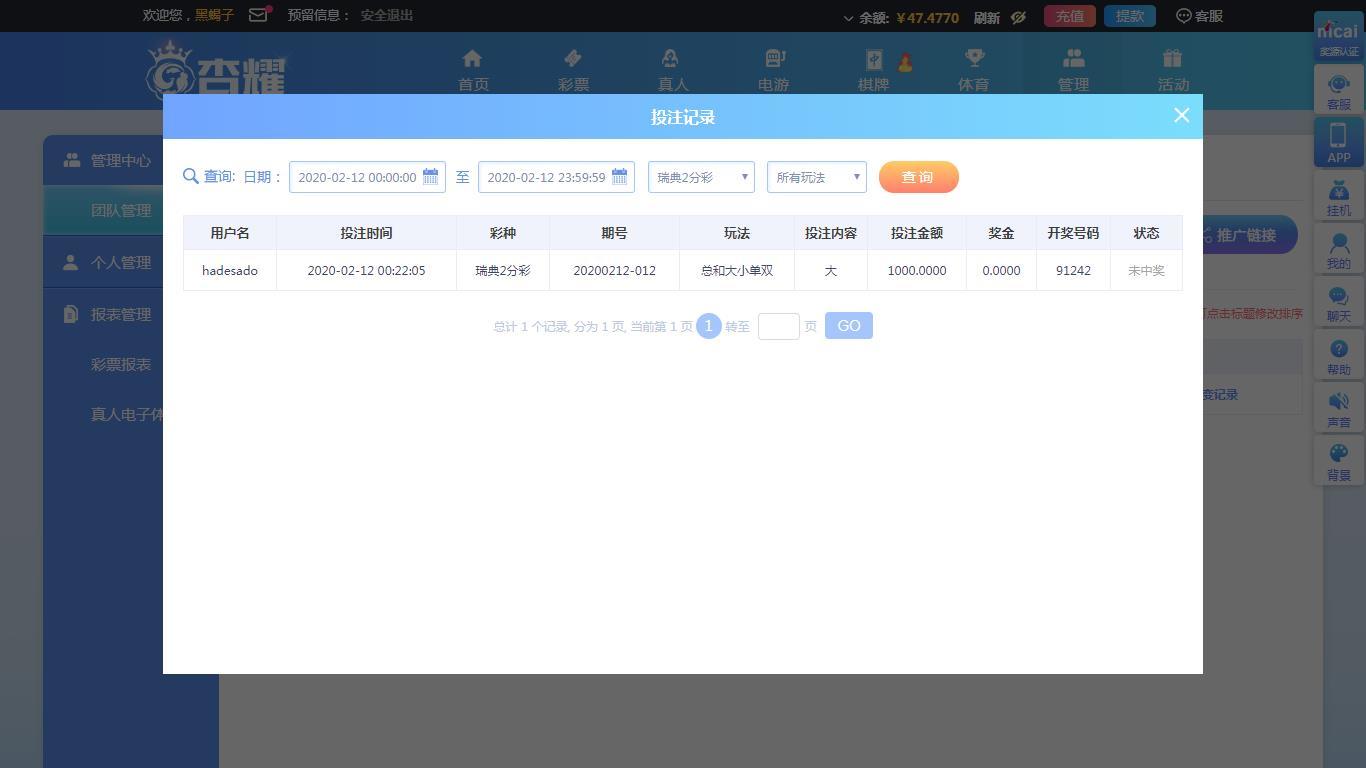Click the 查询 search button

(918, 177)
